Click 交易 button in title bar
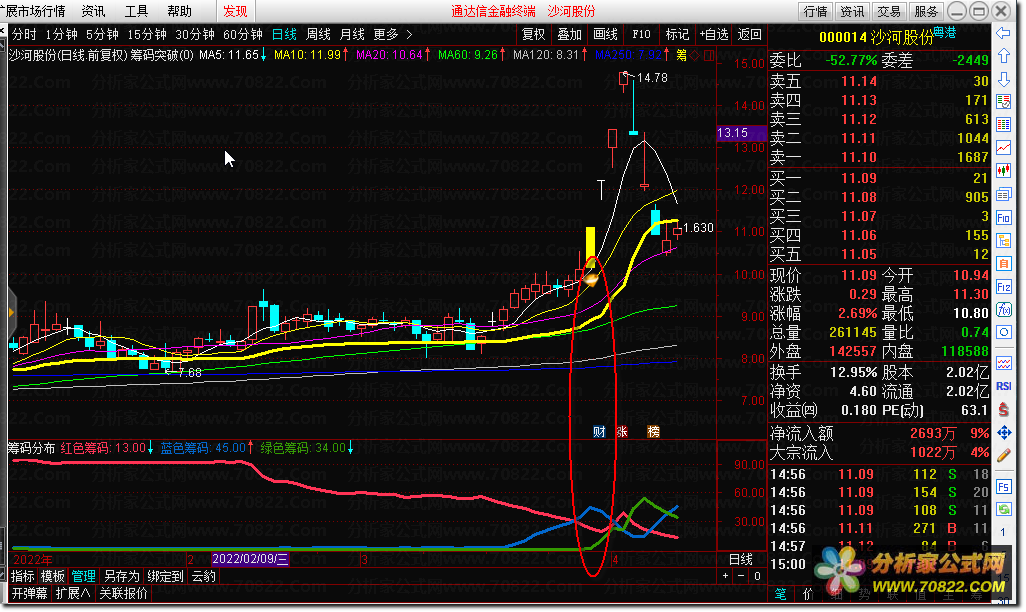Image resolution: width=1026 pixels, height=612 pixels. (x=889, y=11)
